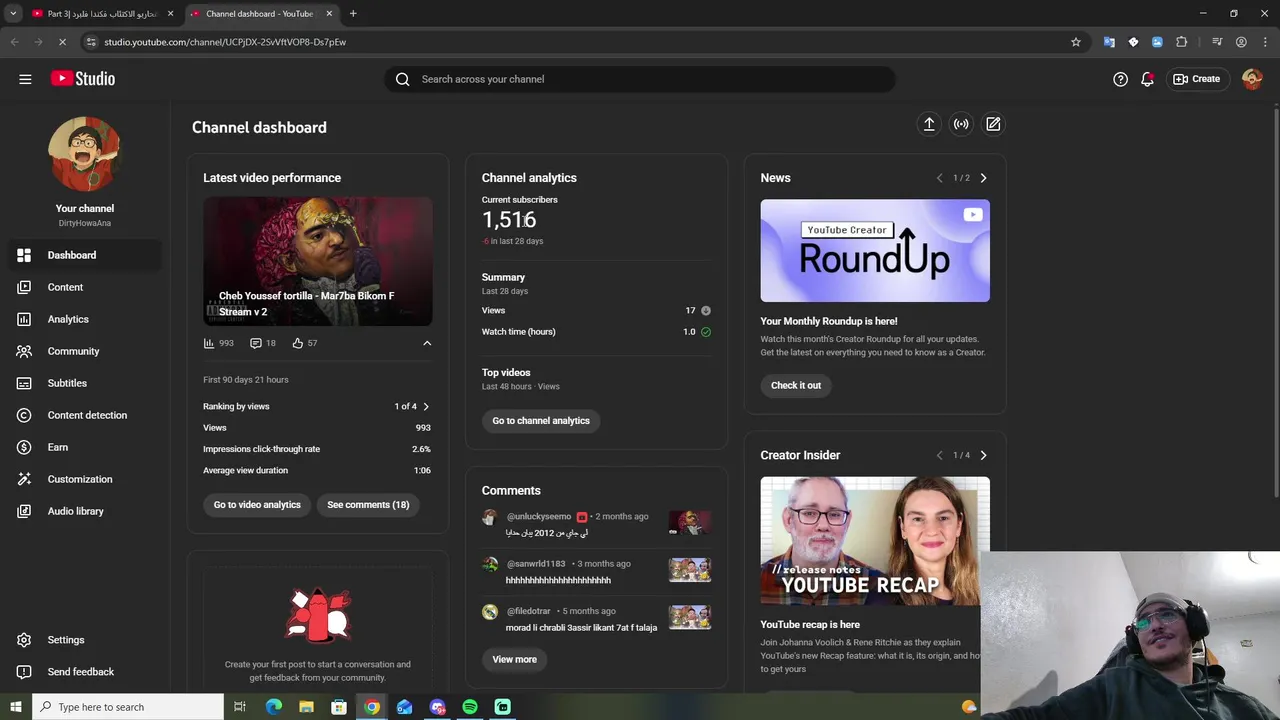Click the views bar chart icon under the video
Screen dimensions: 1280x720
(x=209, y=343)
